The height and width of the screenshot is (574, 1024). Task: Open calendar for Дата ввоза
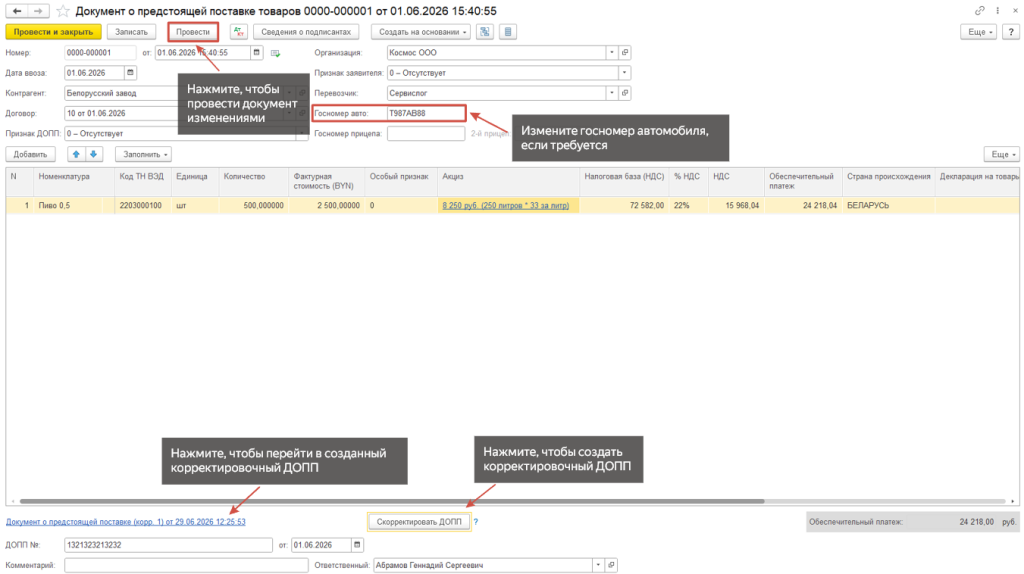[x=130, y=72]
